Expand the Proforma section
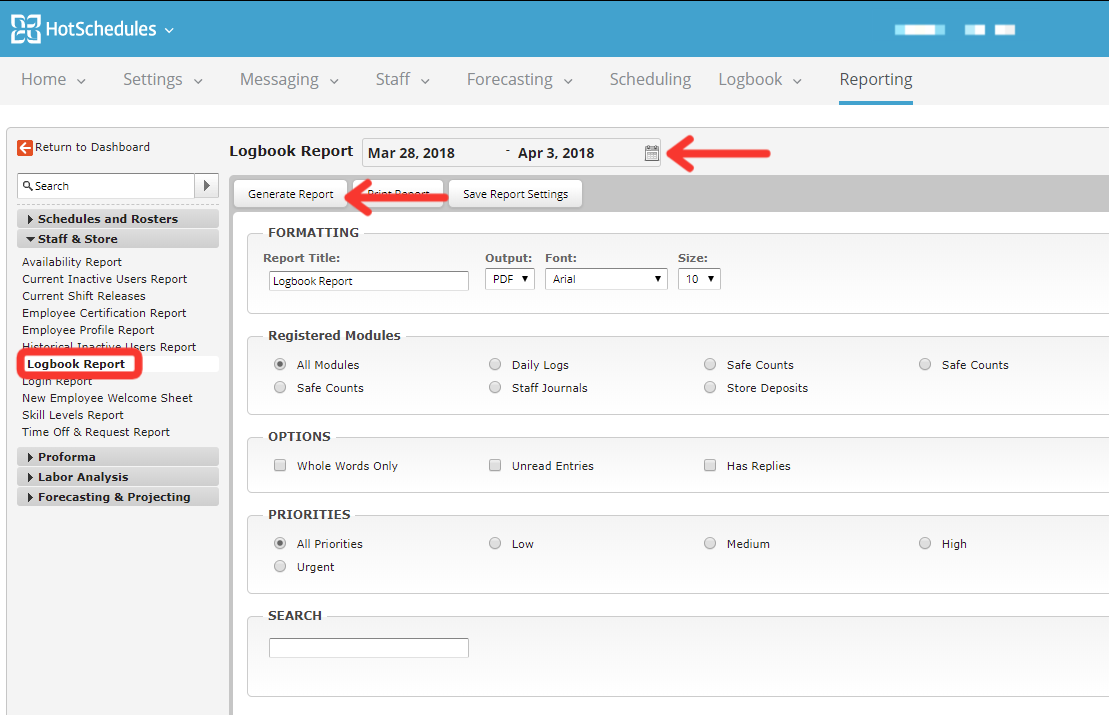 [117, 457]
